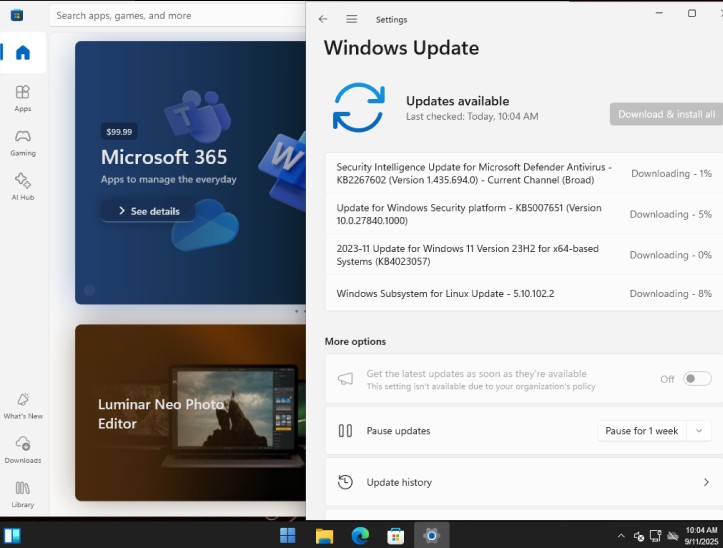
Task: Open Microsoft Store Home tab
Action: [x=23, y=53]
